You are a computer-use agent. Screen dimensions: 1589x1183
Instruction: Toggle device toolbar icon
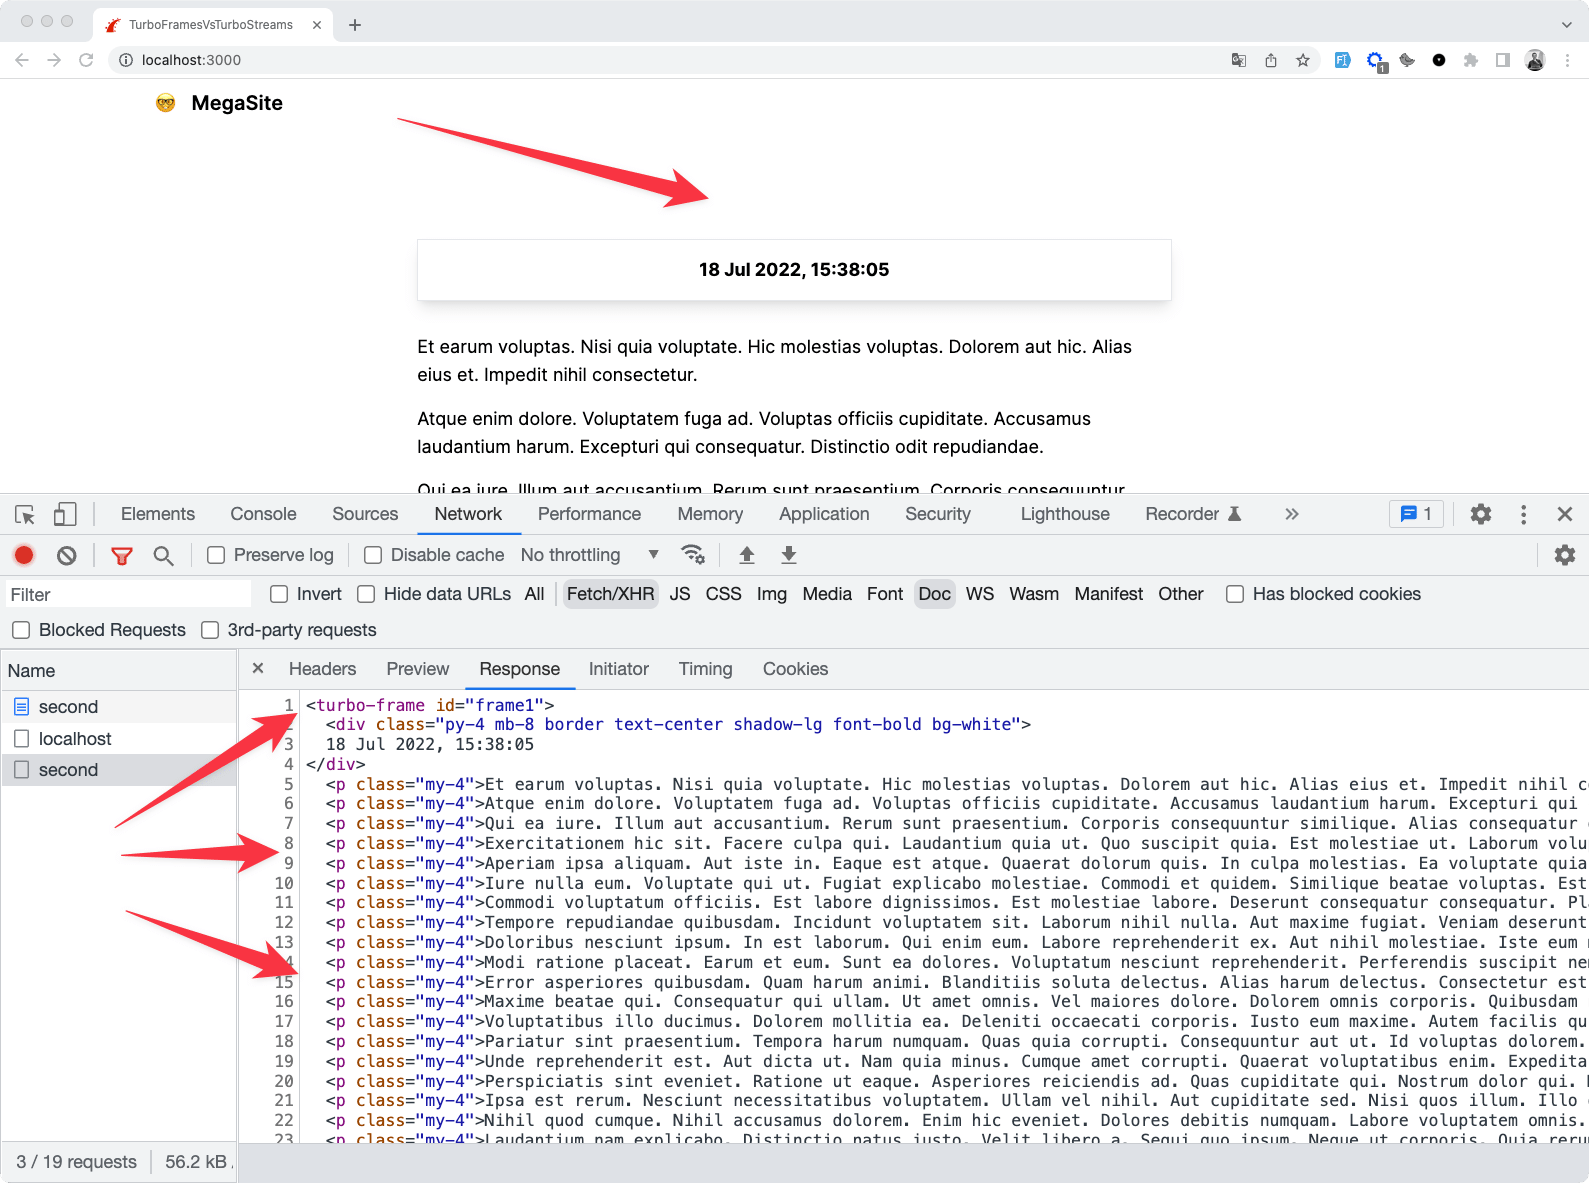[x=65, y=514]
